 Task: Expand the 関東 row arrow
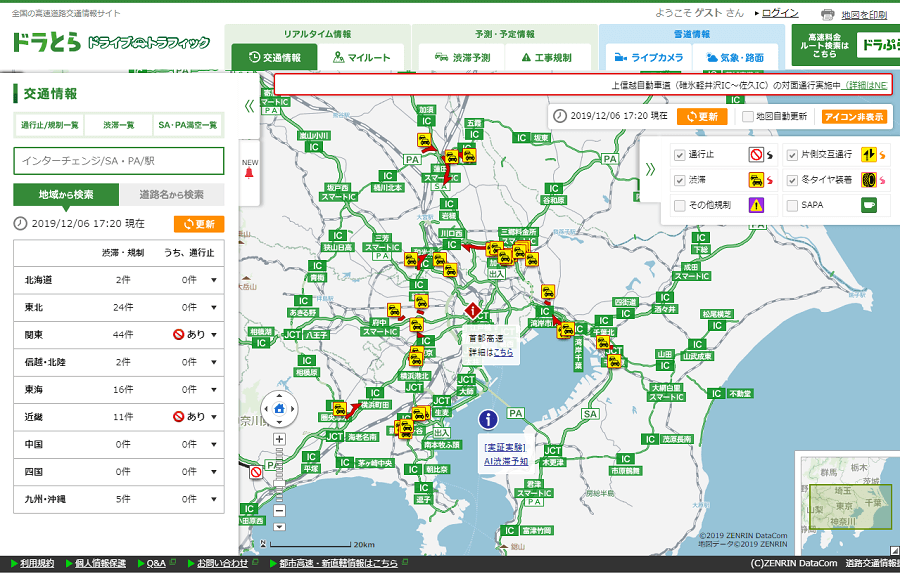(x=214, y=335)
